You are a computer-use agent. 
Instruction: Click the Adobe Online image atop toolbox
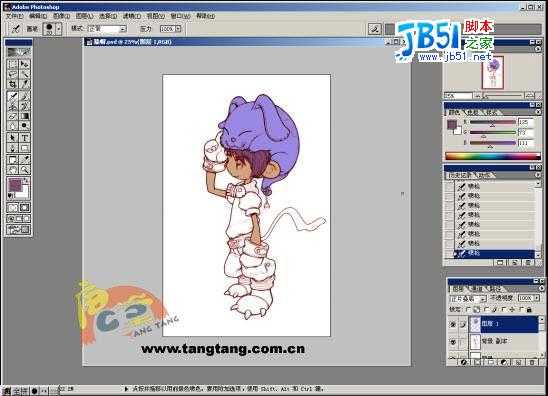(x=19, y=52)
